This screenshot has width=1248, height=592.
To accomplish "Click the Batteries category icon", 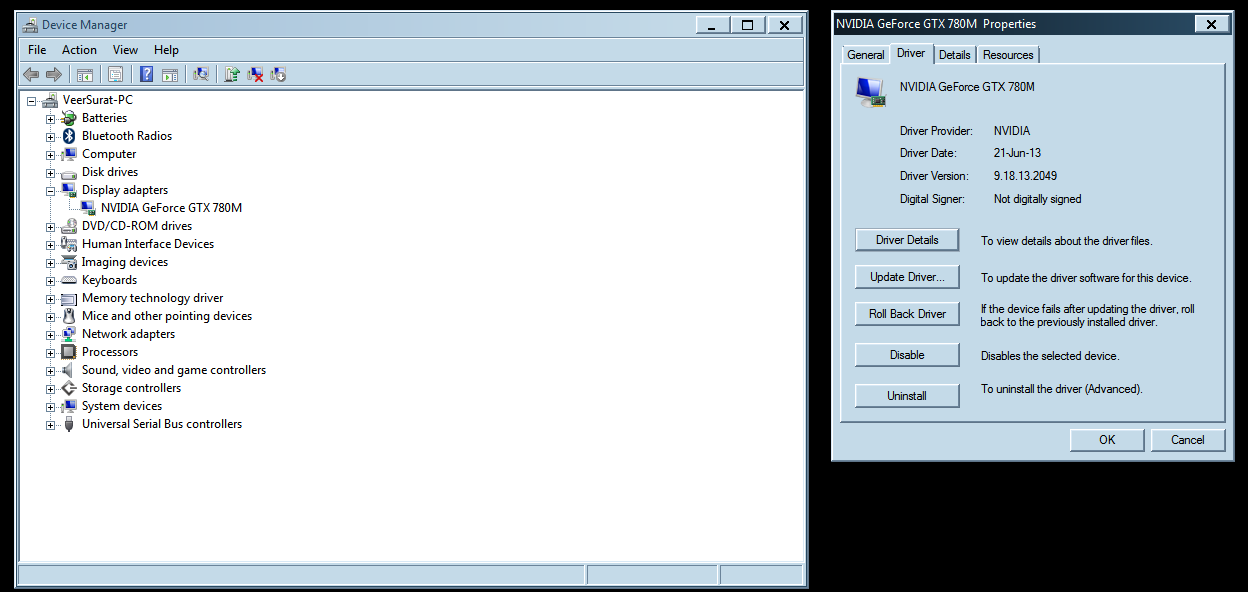I will [69, 118].
